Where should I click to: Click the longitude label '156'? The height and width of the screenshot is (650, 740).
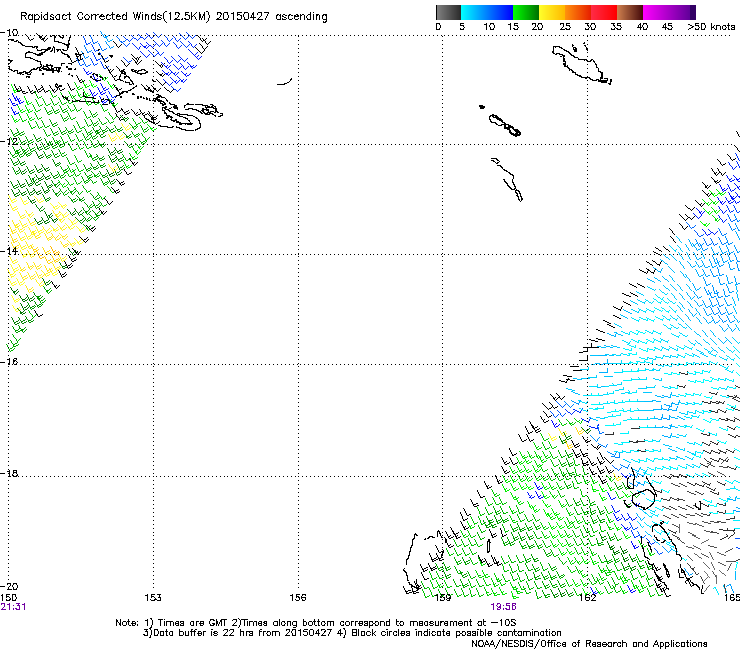pyautogui.click(x=298, y=597)
